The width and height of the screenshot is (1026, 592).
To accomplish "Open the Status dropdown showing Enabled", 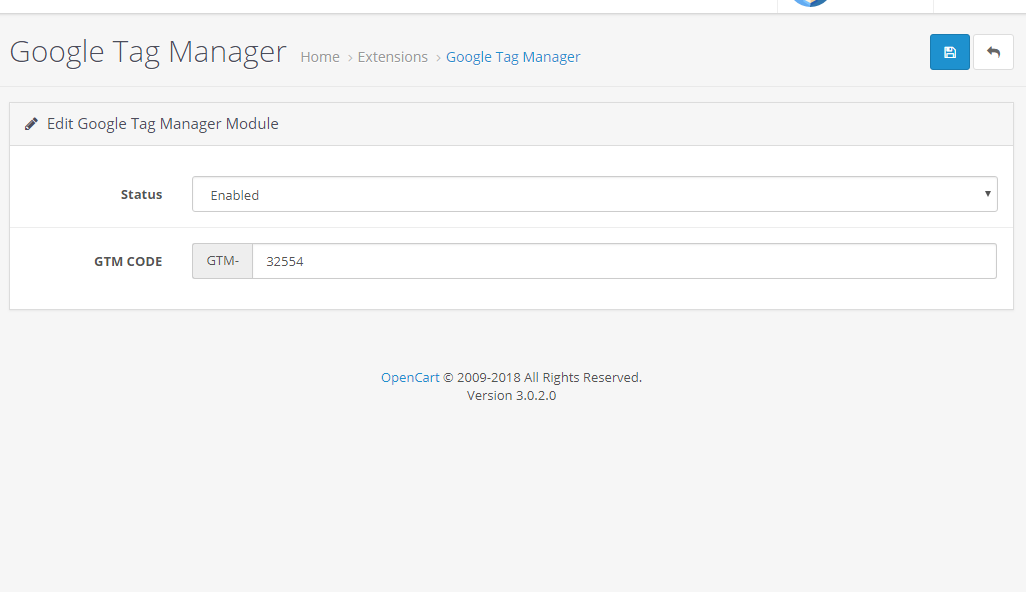I will pos(594,194).
